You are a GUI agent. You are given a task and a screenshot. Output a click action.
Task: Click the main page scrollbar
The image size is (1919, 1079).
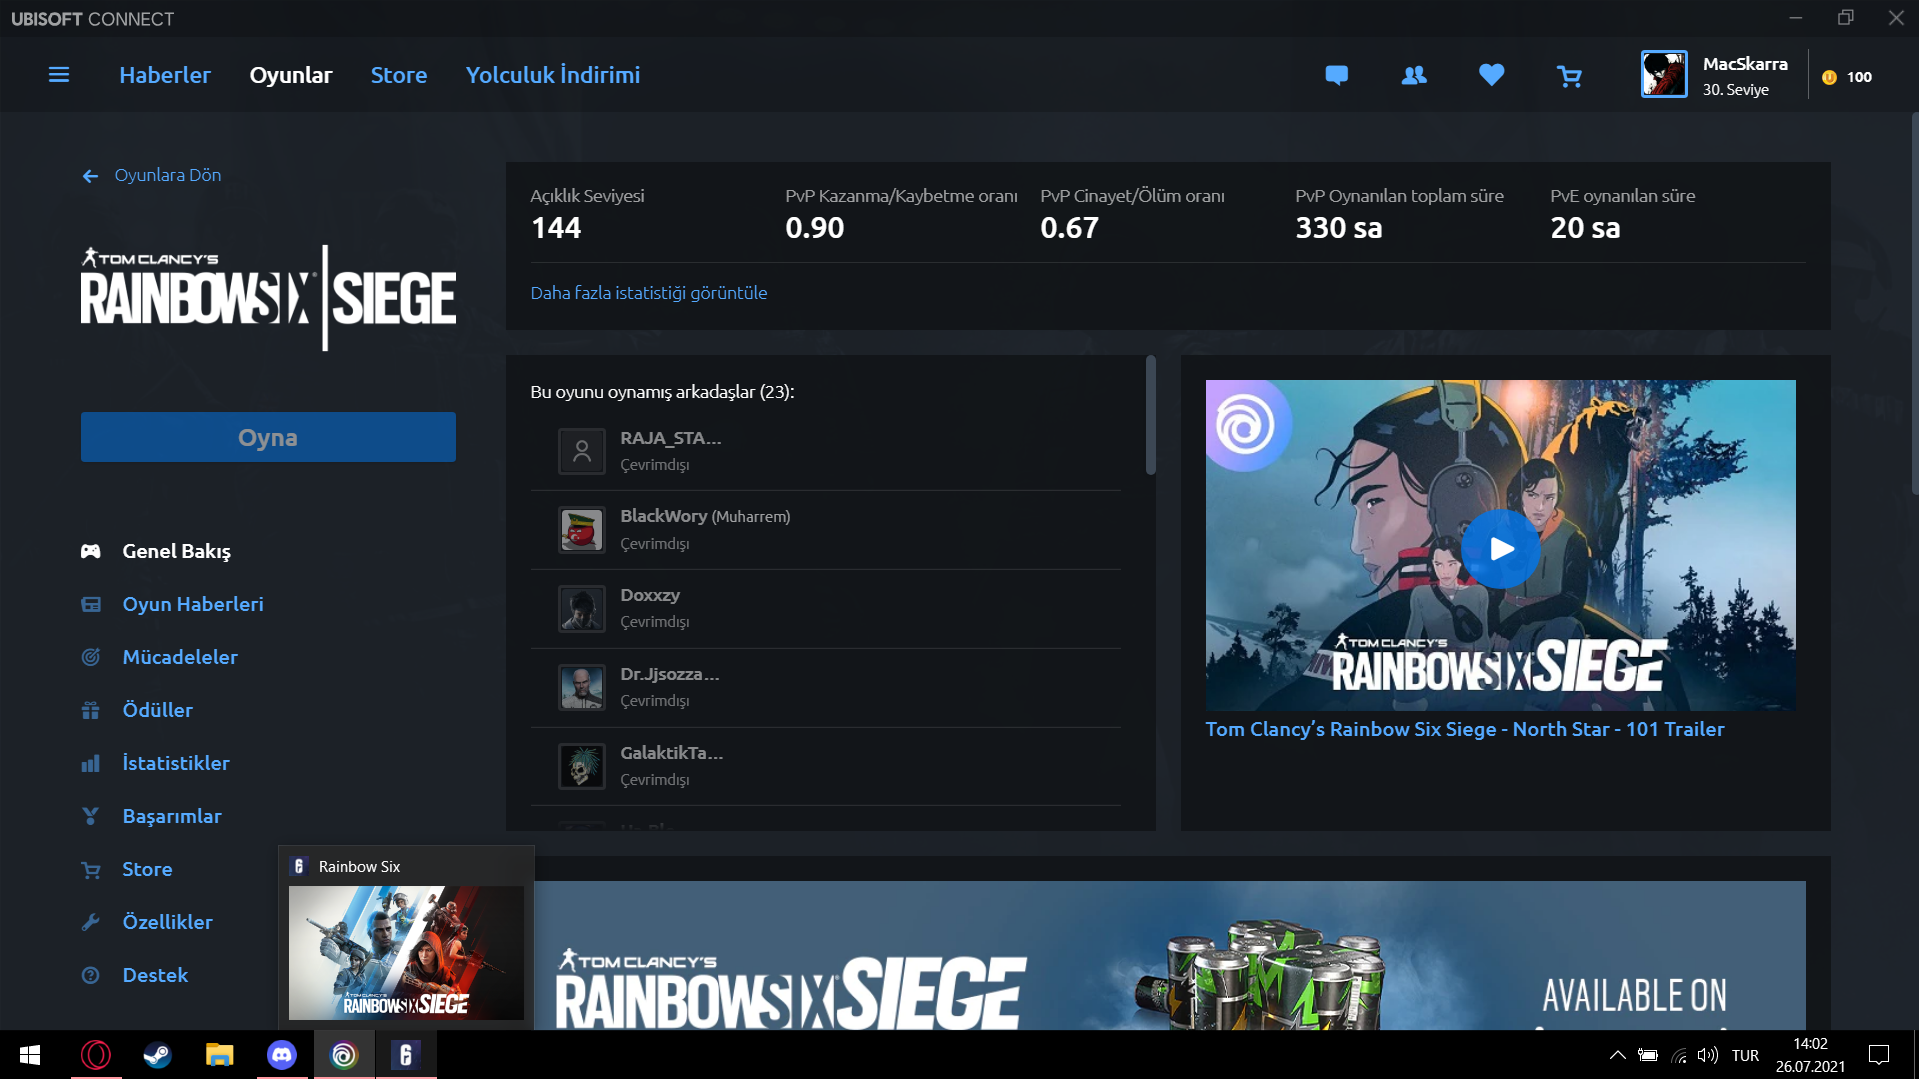coord(1914,305)
